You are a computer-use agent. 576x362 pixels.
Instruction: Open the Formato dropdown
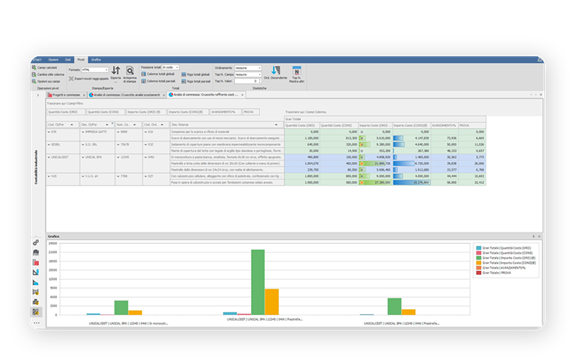click(94, 69)
